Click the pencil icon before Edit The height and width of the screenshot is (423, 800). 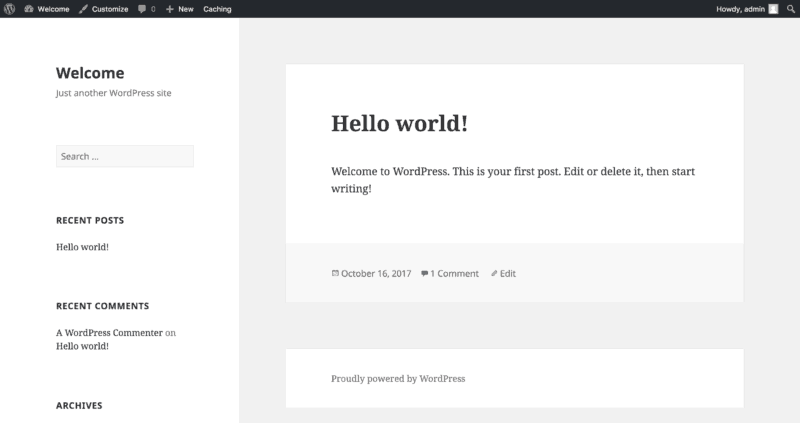click(x=494, y=273)
